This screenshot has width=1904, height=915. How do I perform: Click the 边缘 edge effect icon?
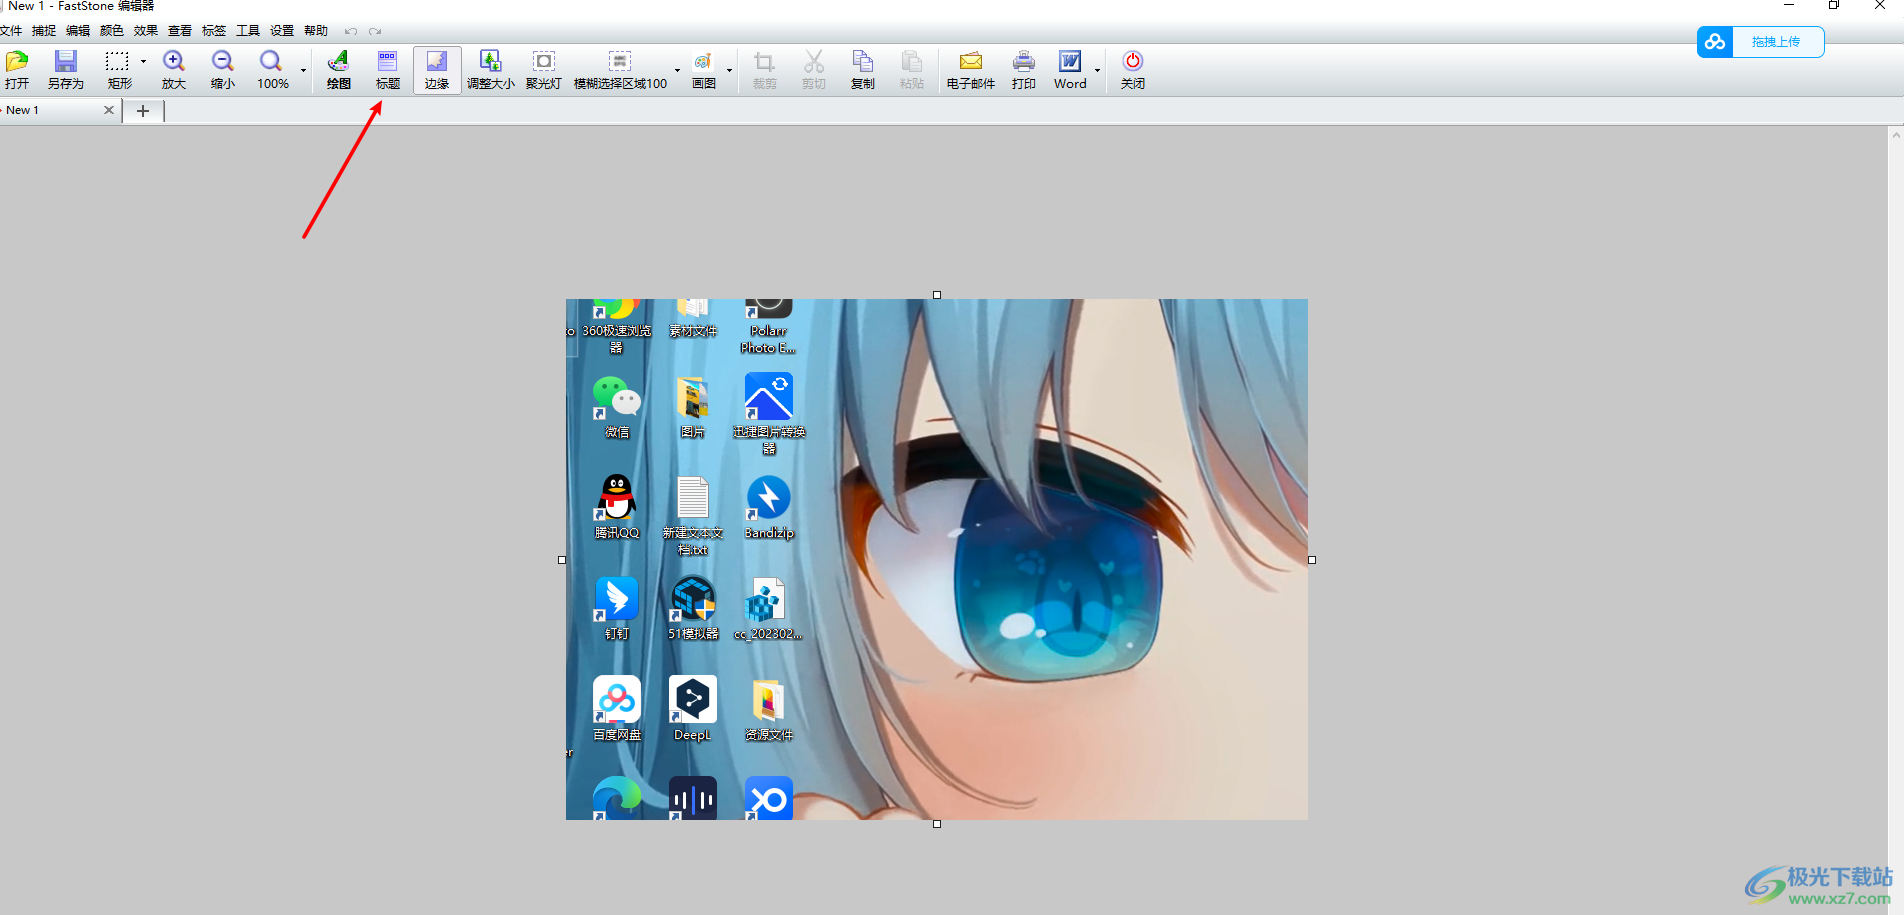click(437, 62)
